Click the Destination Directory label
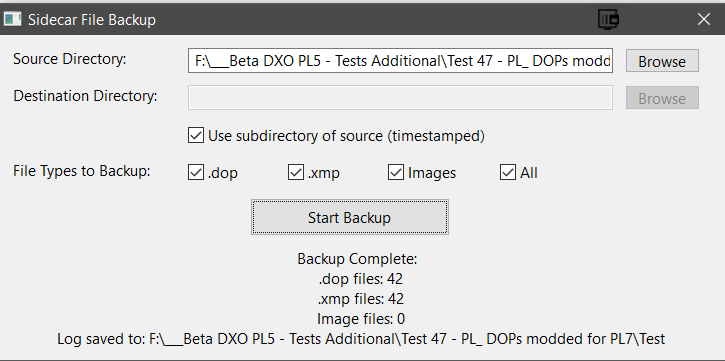This screenshot has height=361, width=725. tap(86, 96)
